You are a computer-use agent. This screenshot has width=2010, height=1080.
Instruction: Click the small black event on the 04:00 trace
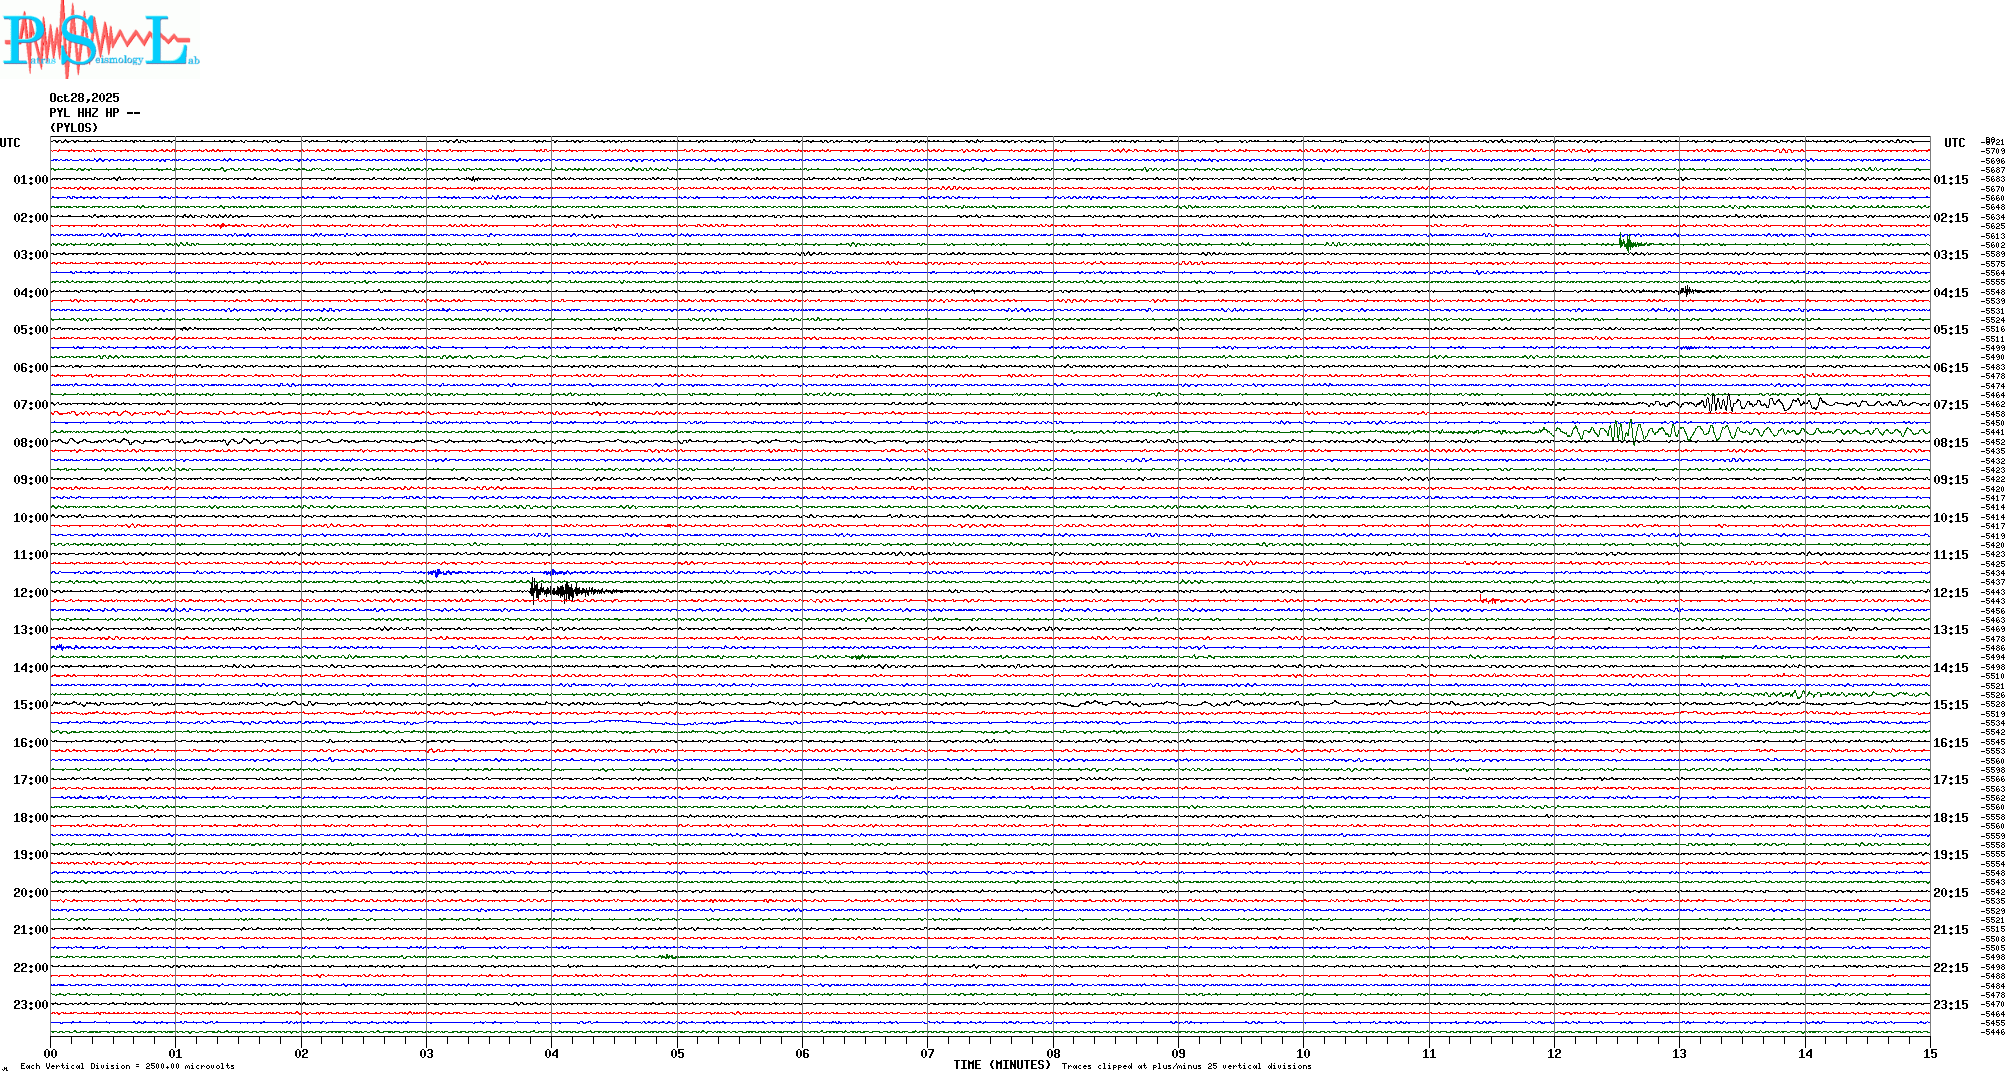pyautogui.click(x=1687, y=291)
